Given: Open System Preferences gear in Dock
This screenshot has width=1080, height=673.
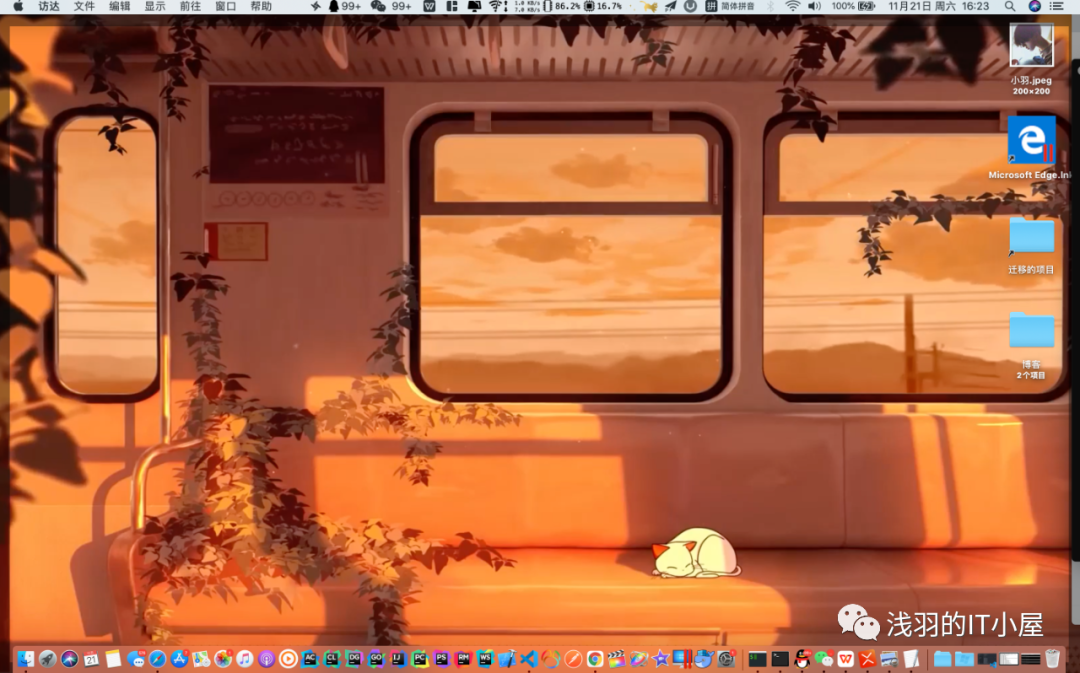Looking at the screenshot, I should tap(727, 659).
